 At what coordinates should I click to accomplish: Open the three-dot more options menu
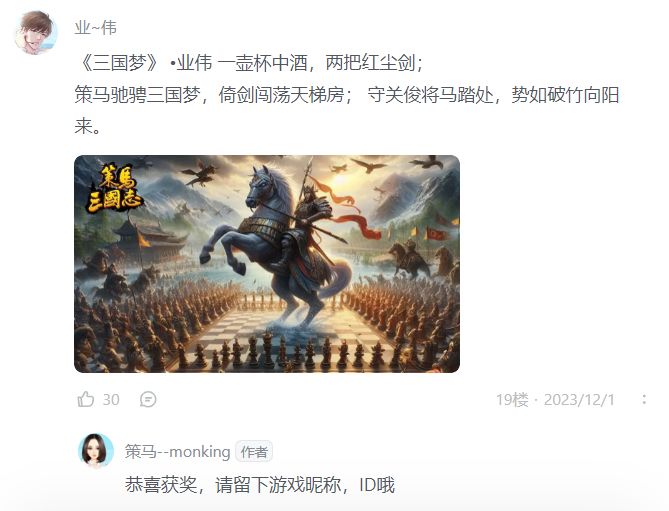pyautogui.click(x=644, y=400)
